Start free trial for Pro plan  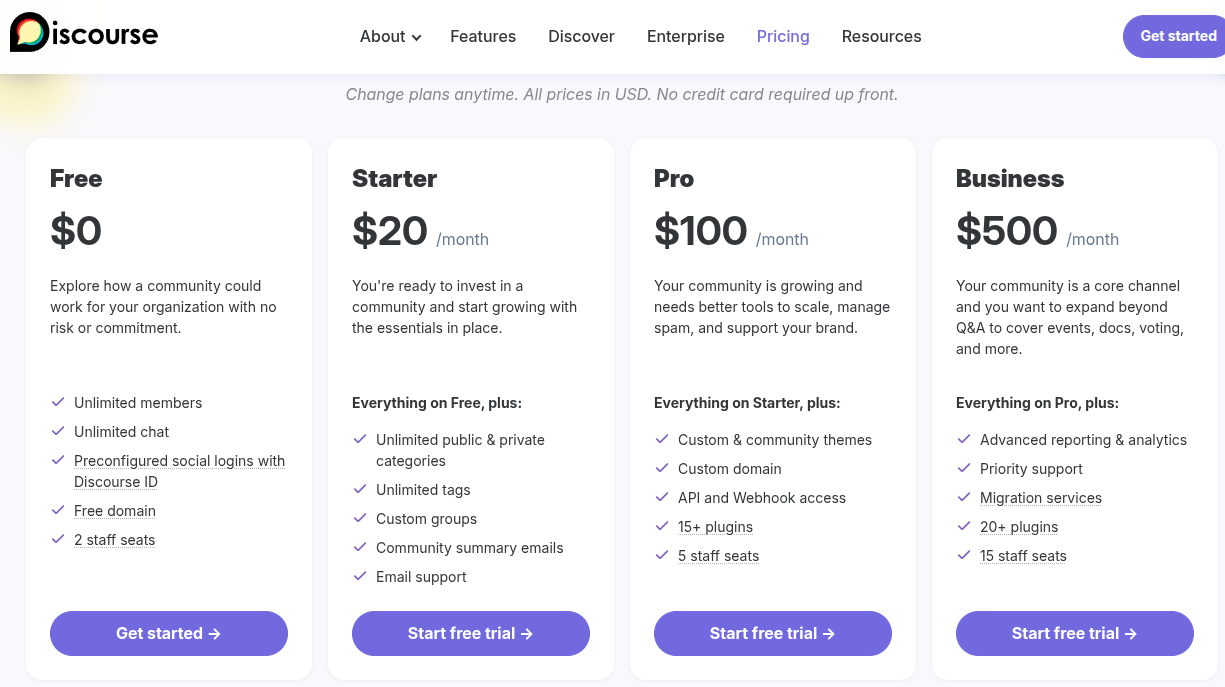tap(773, 633)
